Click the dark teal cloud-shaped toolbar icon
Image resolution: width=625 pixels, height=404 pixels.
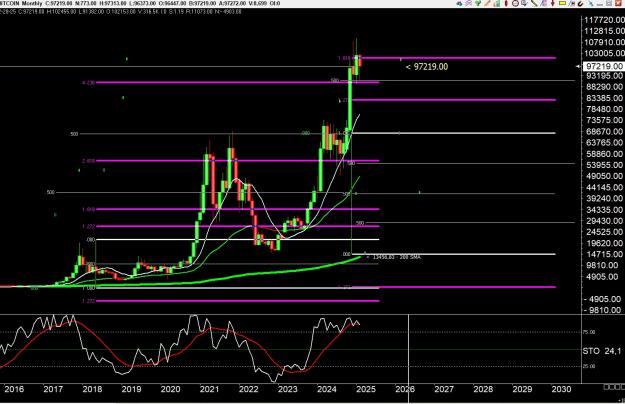(x=459, y=4)
